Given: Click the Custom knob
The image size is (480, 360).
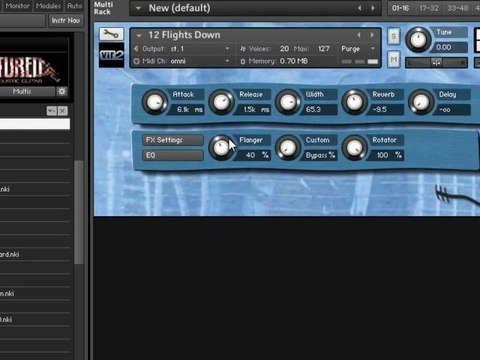Looking at the screenshot, I should point(288,148).
